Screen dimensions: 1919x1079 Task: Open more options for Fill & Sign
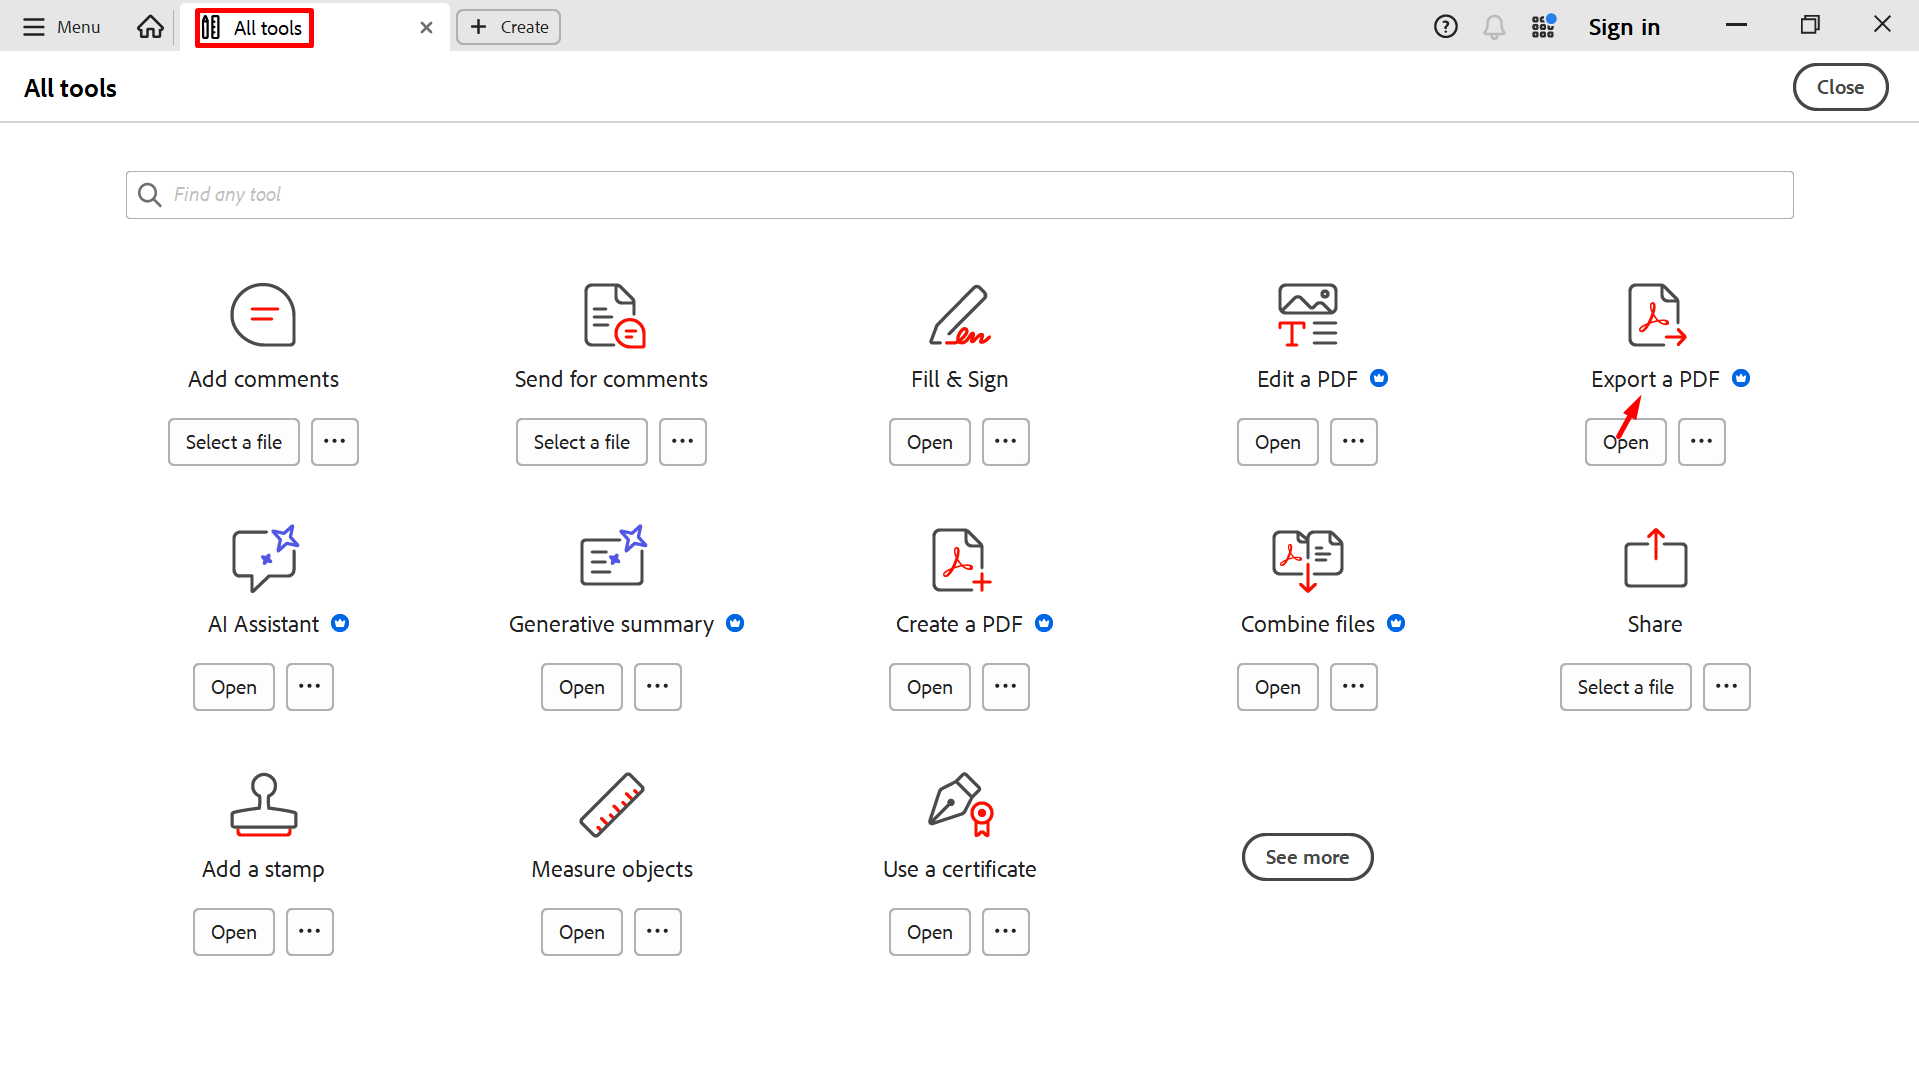click(x=1006, y=442)
